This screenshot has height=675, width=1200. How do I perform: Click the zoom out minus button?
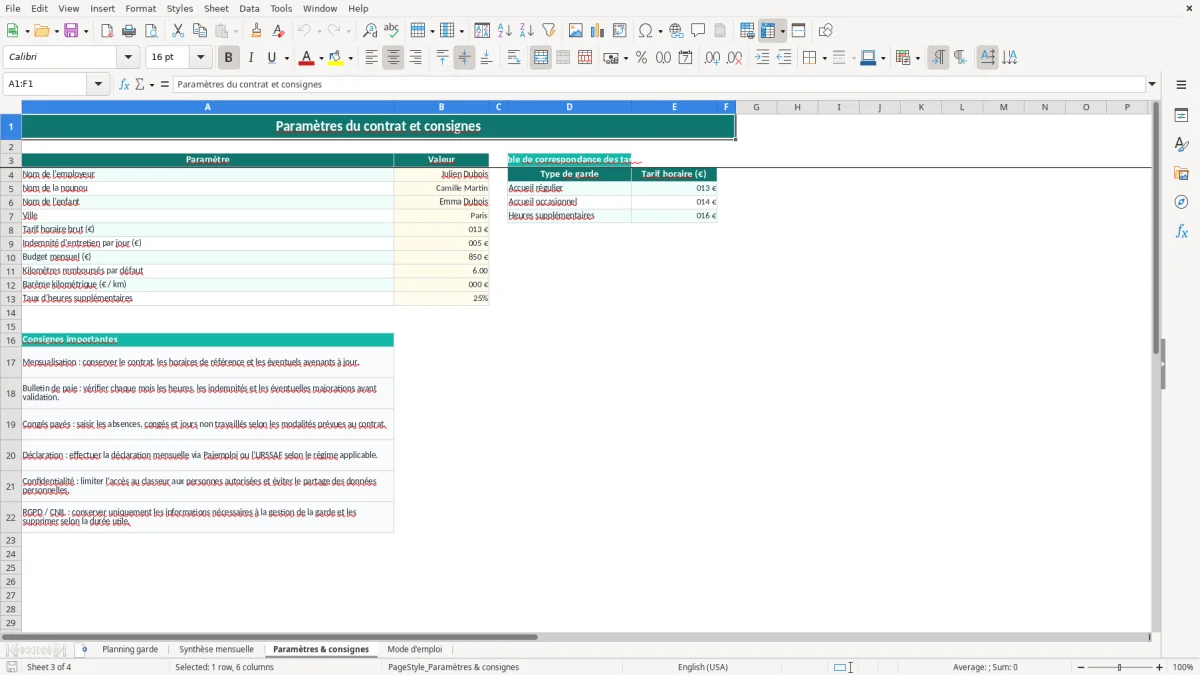point(1081,667)
